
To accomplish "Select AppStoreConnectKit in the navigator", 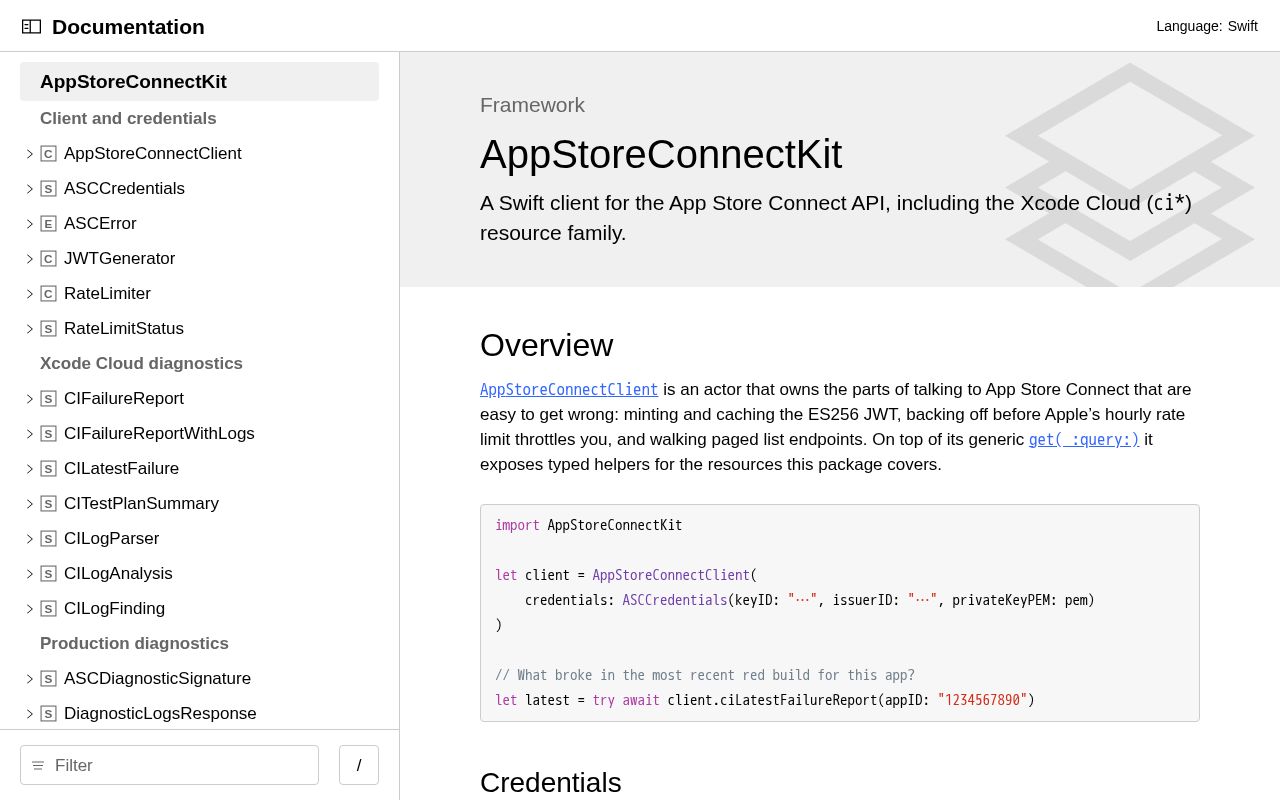I will coord(199,82).
